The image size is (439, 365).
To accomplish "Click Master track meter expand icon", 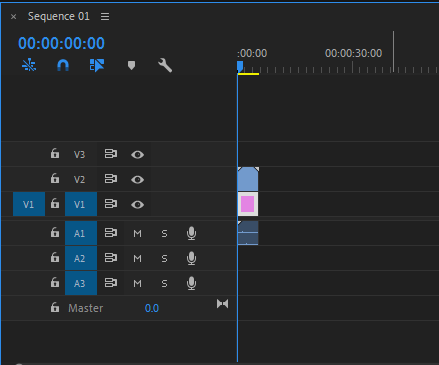I will click(x=223, y=304).
